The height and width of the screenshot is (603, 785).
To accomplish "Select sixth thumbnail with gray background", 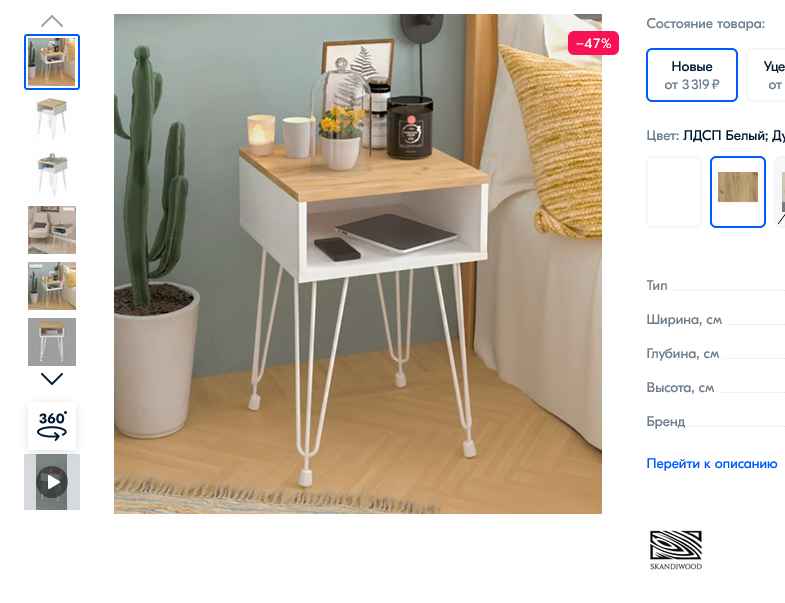I will pyautogui.click(x=52, y=342).
